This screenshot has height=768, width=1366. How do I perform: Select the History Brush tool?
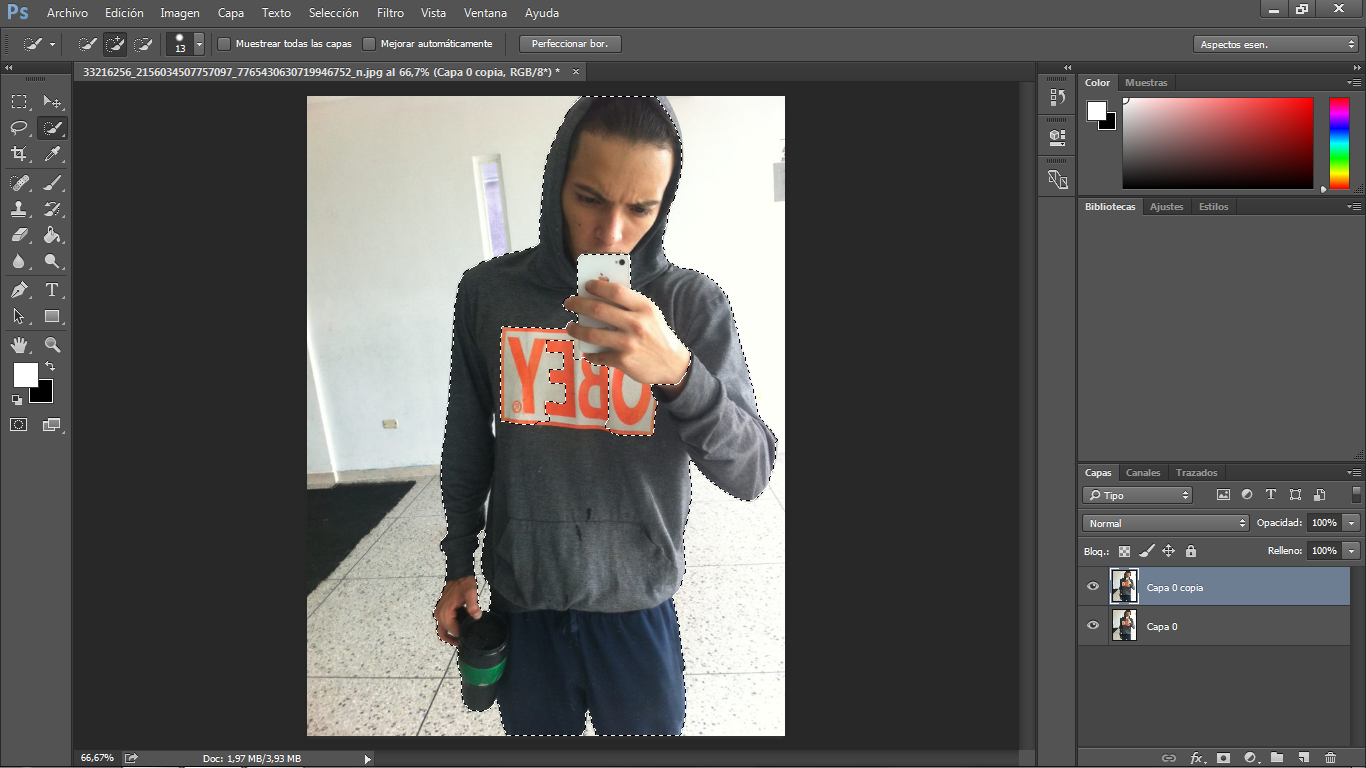pyautogui.click(x=52, y=209)
